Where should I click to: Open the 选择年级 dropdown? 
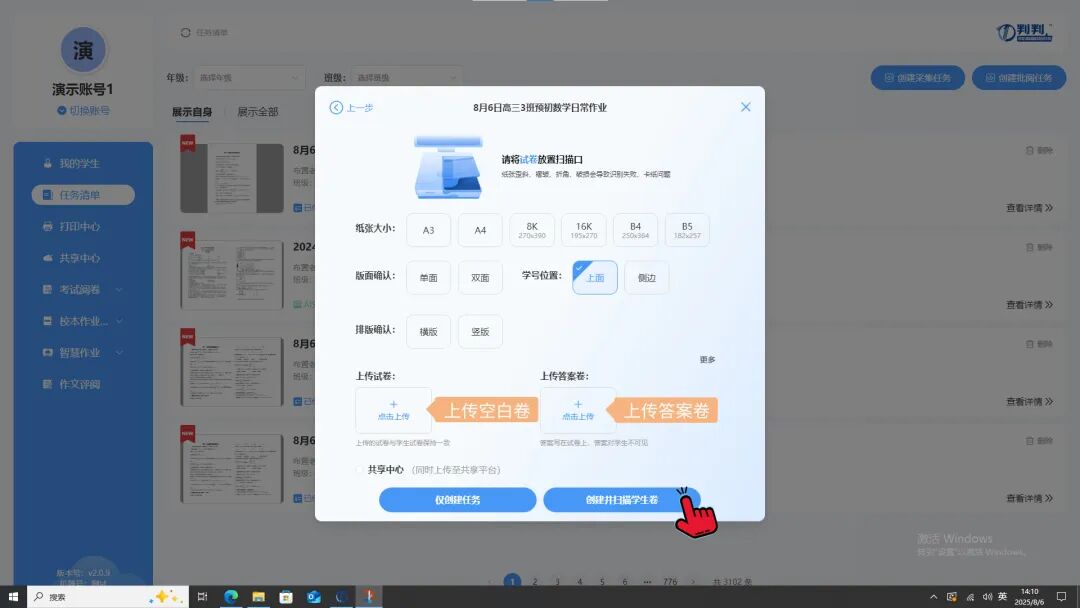[248, 76]
